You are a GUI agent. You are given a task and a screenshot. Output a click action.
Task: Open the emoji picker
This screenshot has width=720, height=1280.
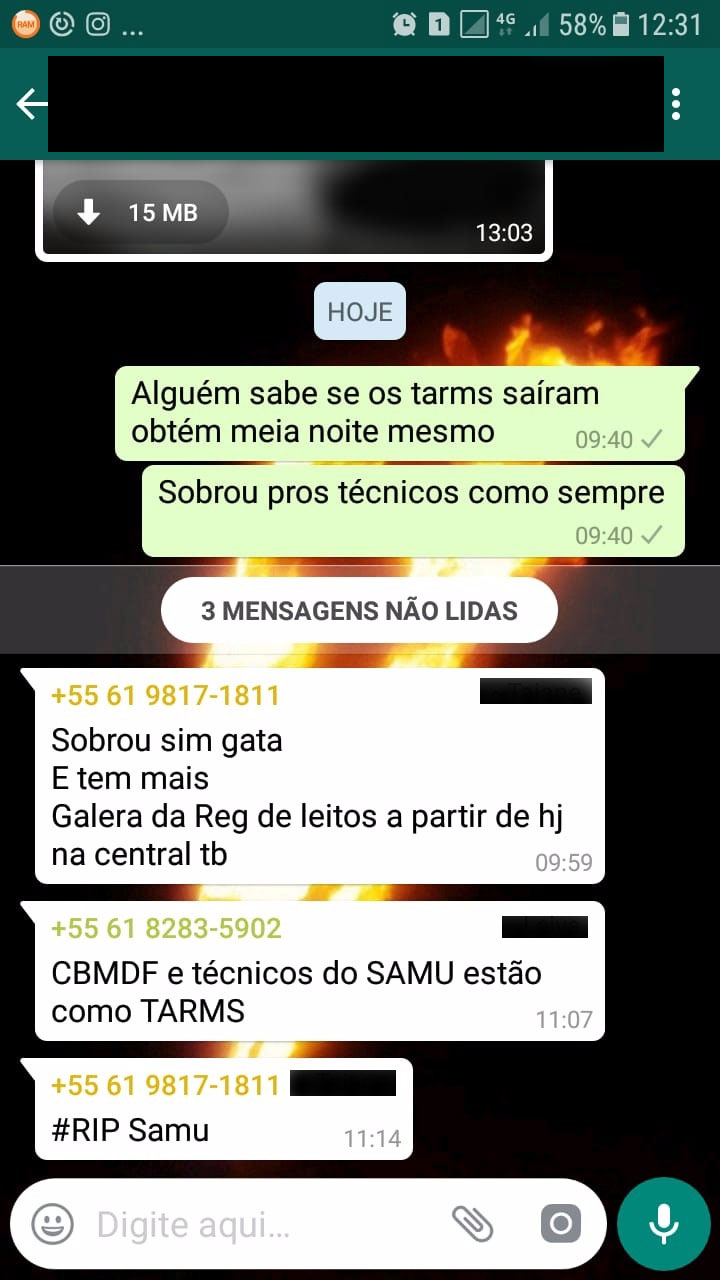click(52, 1224)
